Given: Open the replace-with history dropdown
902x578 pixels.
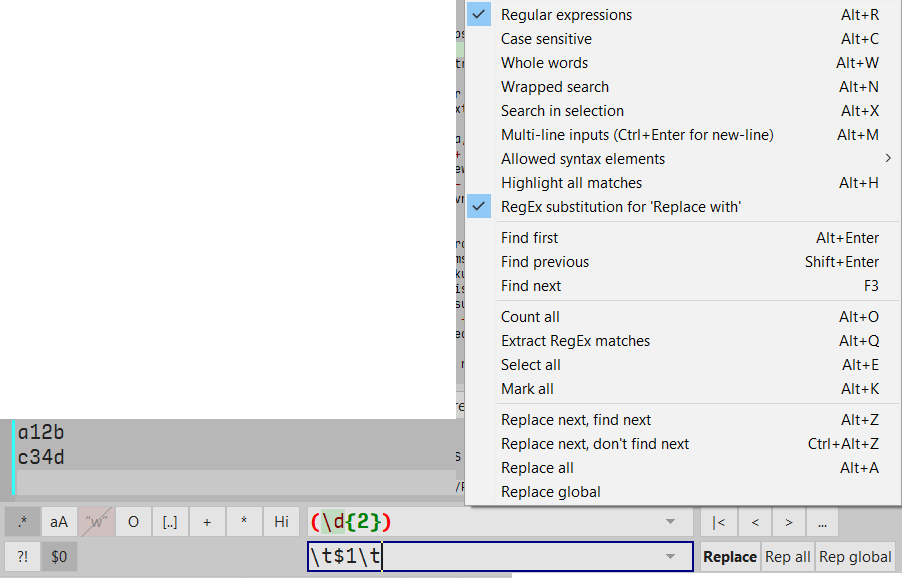Looking at the screenshot, I should (670, 557).
